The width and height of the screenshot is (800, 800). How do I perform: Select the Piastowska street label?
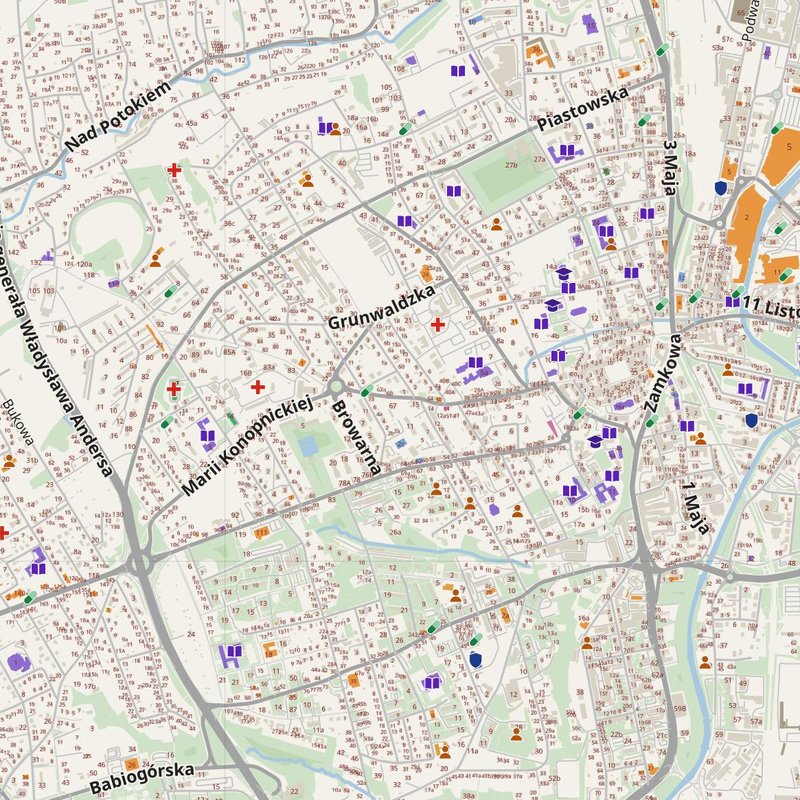582,109
